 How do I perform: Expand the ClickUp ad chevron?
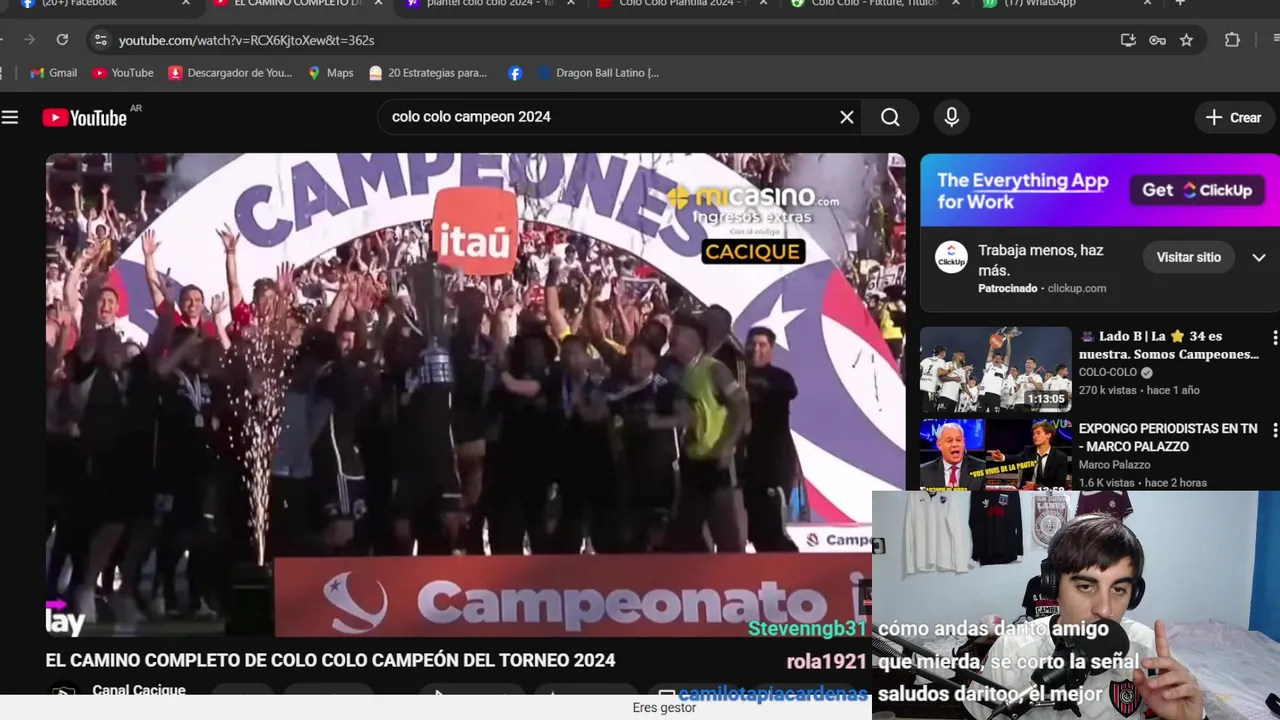(1259, 257)
